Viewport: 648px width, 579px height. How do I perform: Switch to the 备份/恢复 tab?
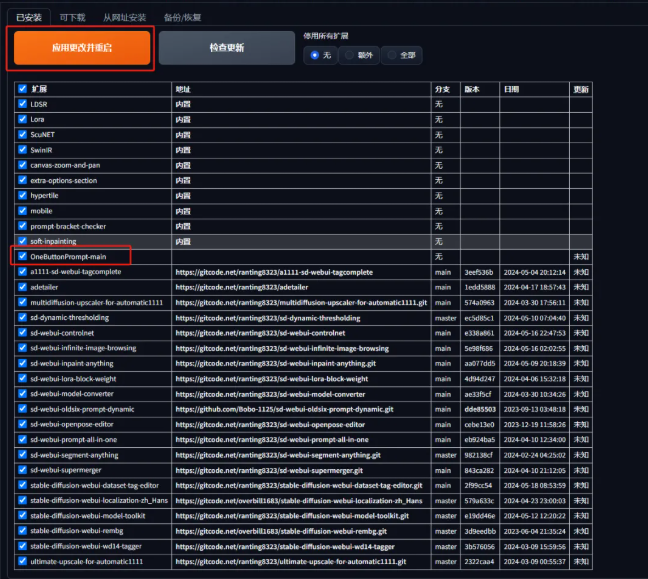click(x=182, y=17)
